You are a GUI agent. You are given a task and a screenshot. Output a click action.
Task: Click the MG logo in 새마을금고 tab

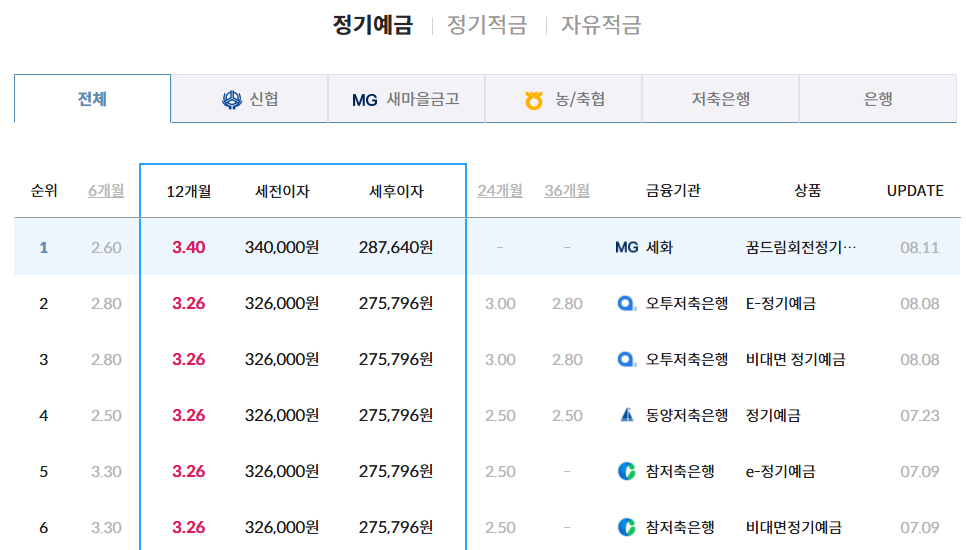pyautogui.click(x=365, y=100)
